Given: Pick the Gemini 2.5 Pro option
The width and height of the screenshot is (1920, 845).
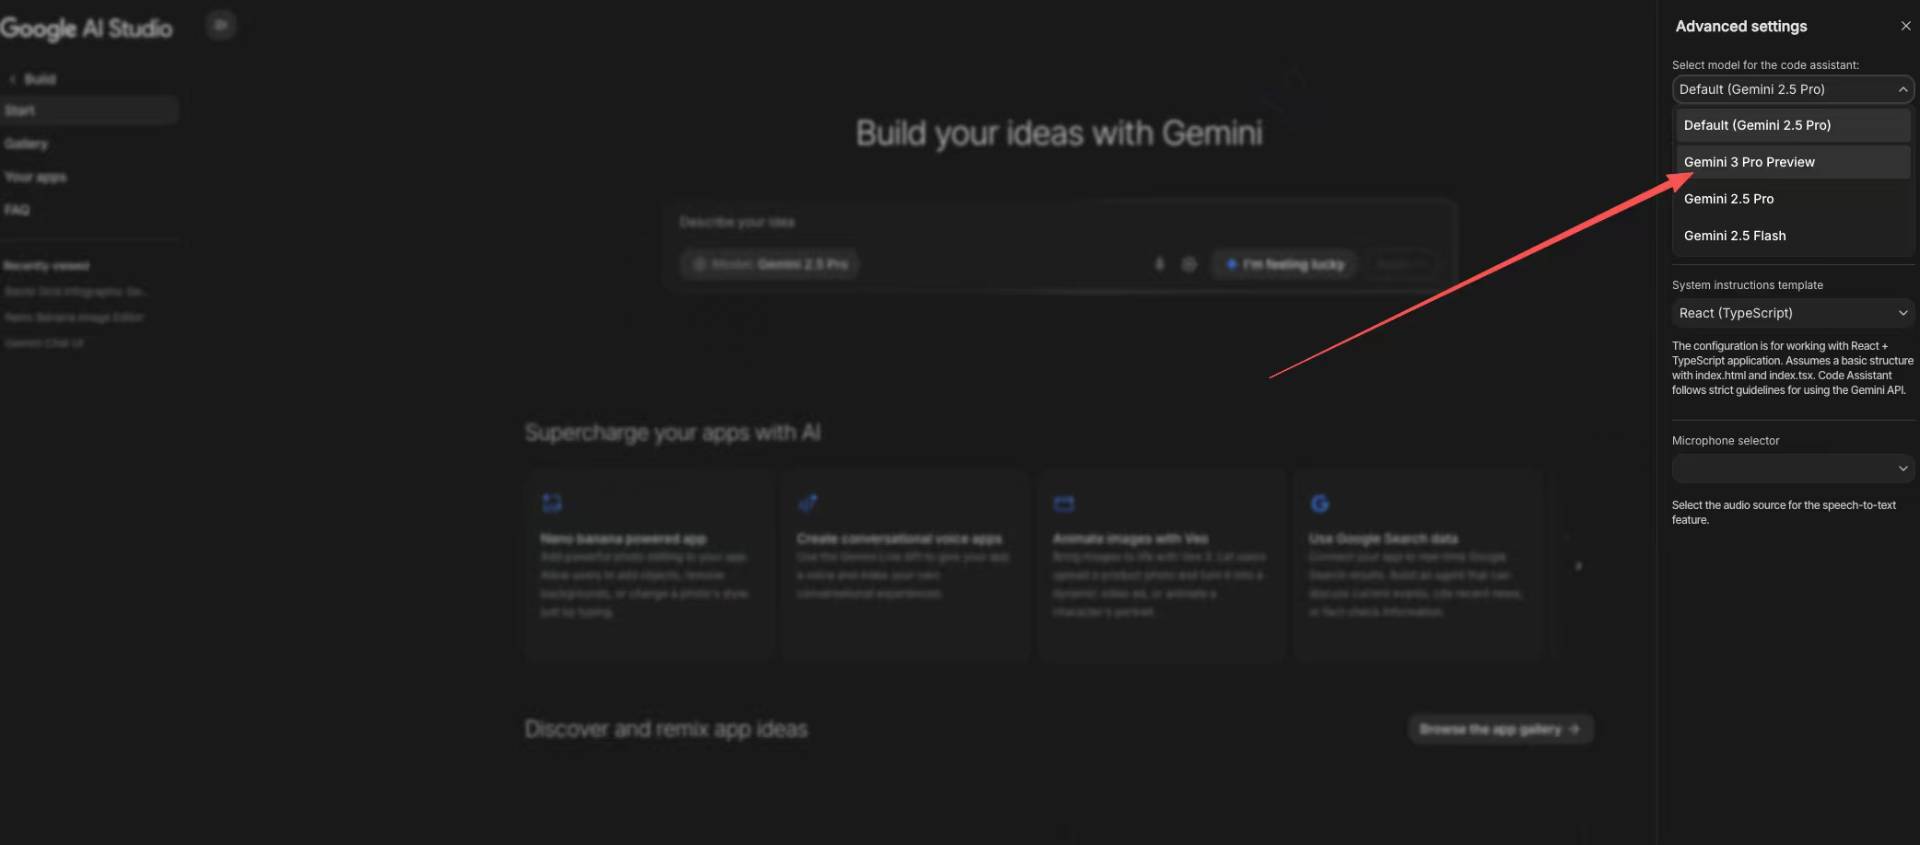Looking at the screenshot, I should click(1793, 199).
